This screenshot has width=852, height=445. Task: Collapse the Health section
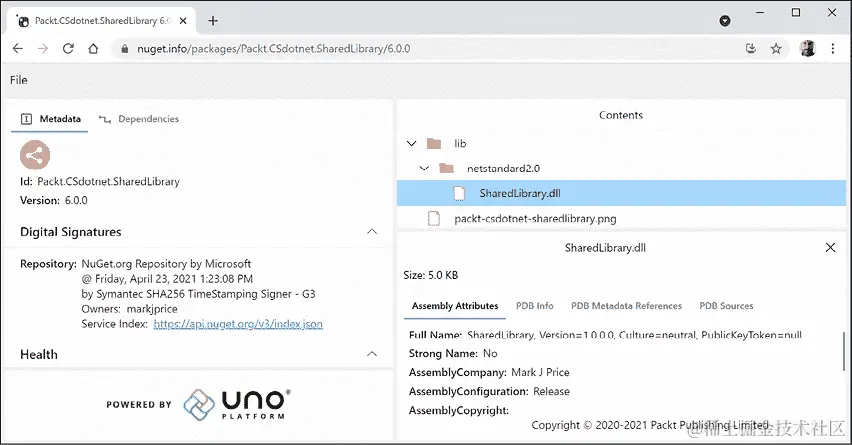coord(372,354)
